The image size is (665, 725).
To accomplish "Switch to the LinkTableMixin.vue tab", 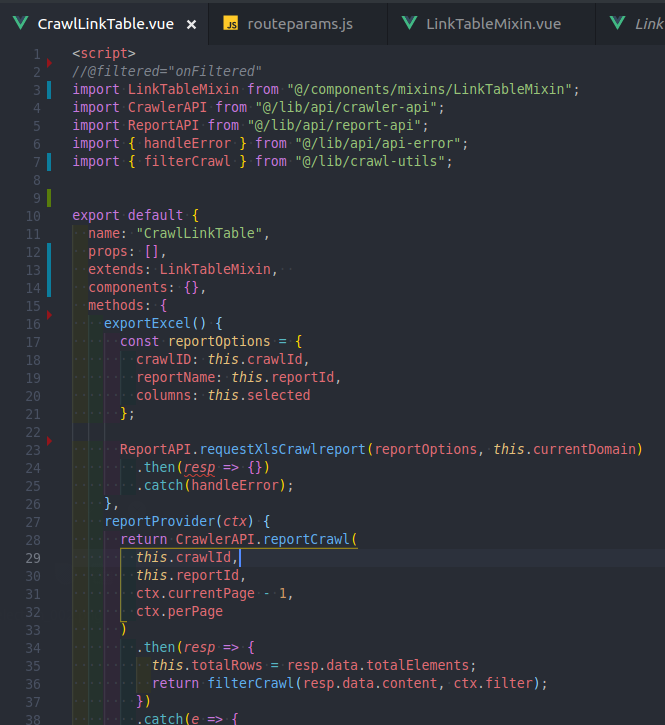I will coord(492,24).
